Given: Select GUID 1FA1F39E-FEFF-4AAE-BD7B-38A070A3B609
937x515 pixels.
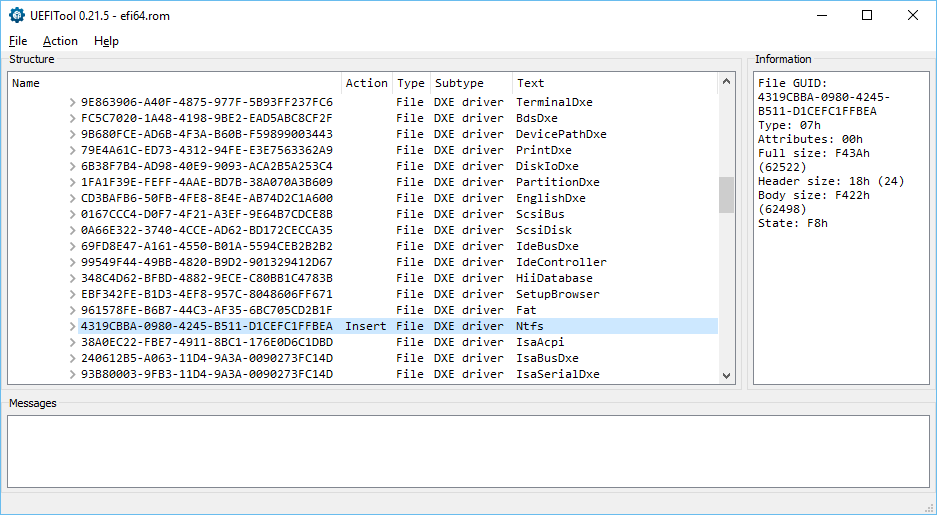Looking at the screenshot, I should point(207,182).
